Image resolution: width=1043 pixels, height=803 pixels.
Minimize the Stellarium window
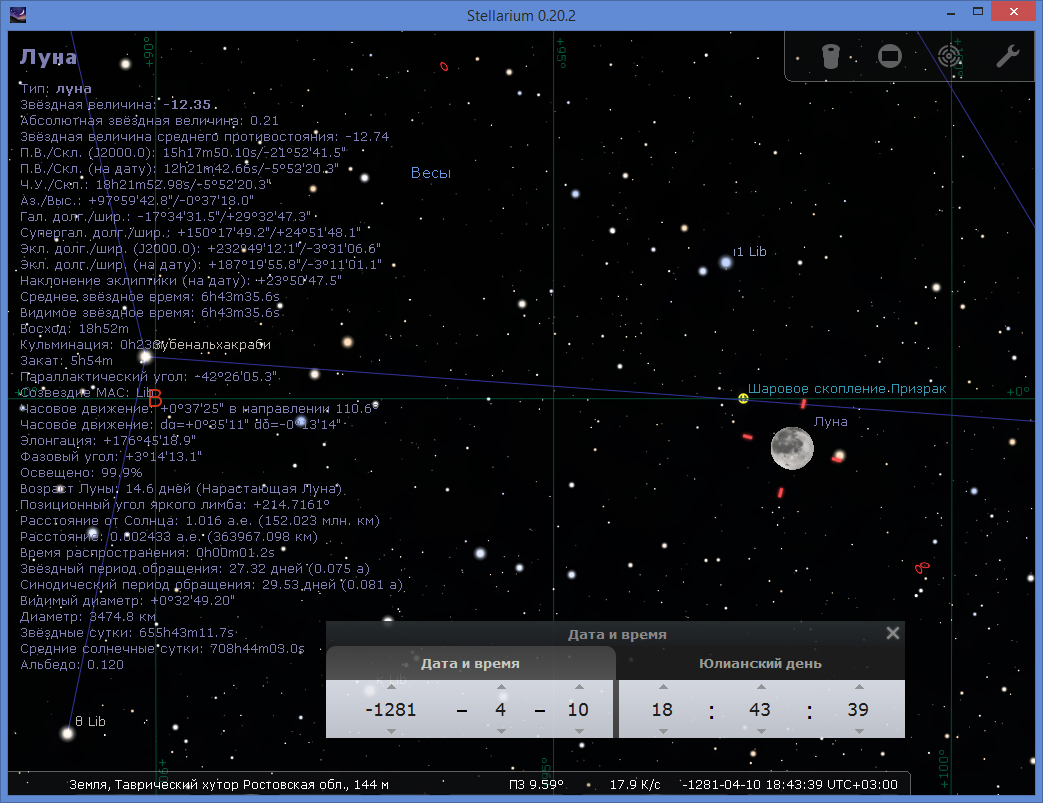tap(951, 12)
